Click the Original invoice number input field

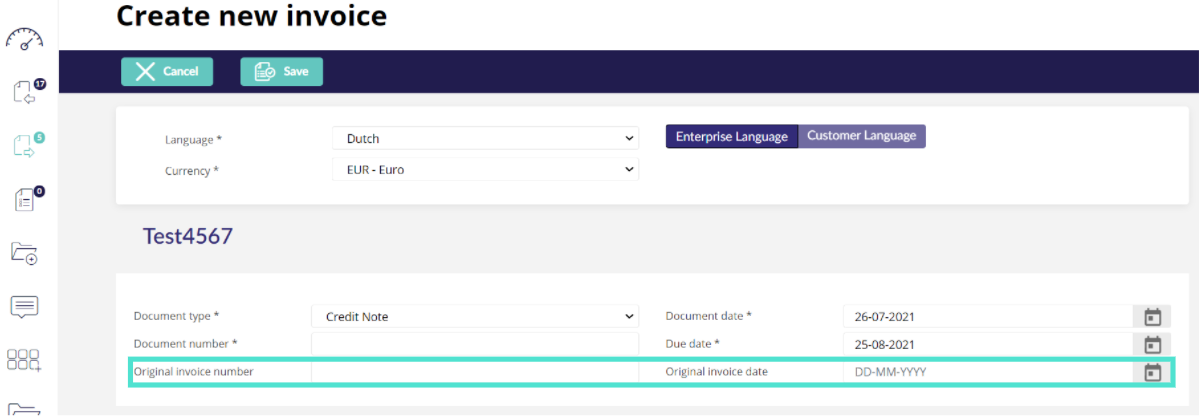475,372
